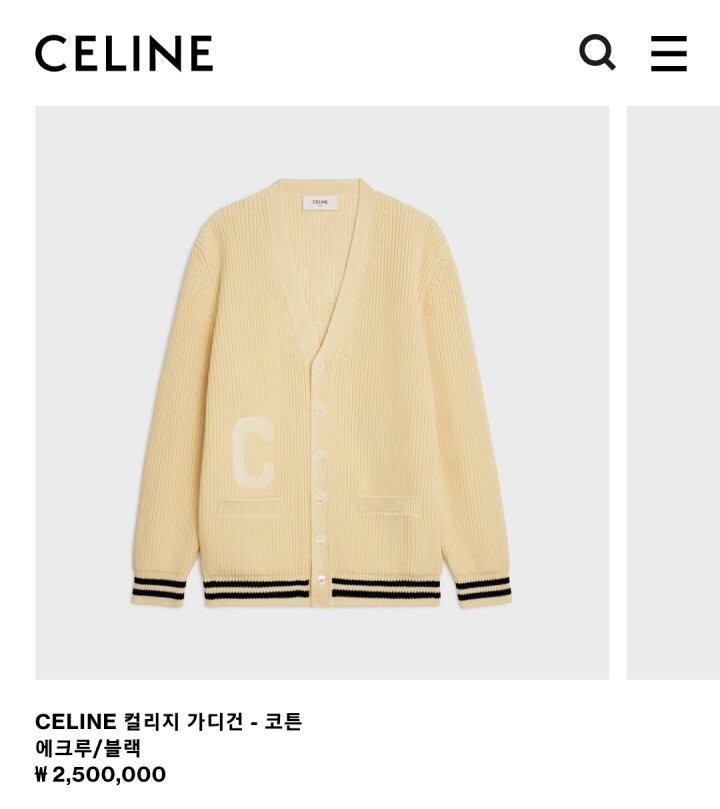
Task: Click the third button on cardigan placket
Action: click(x=319, y=454)
